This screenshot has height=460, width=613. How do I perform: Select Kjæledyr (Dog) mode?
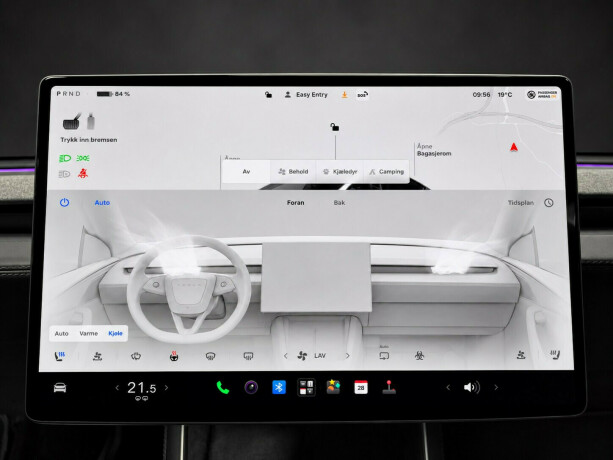340,172
